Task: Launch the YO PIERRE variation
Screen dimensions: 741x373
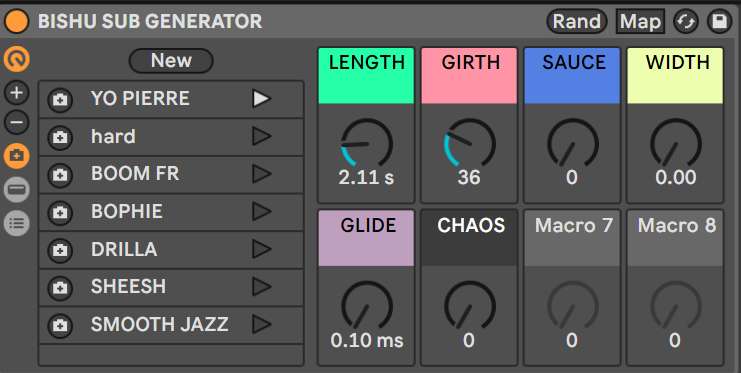Action: click(261, 99)
